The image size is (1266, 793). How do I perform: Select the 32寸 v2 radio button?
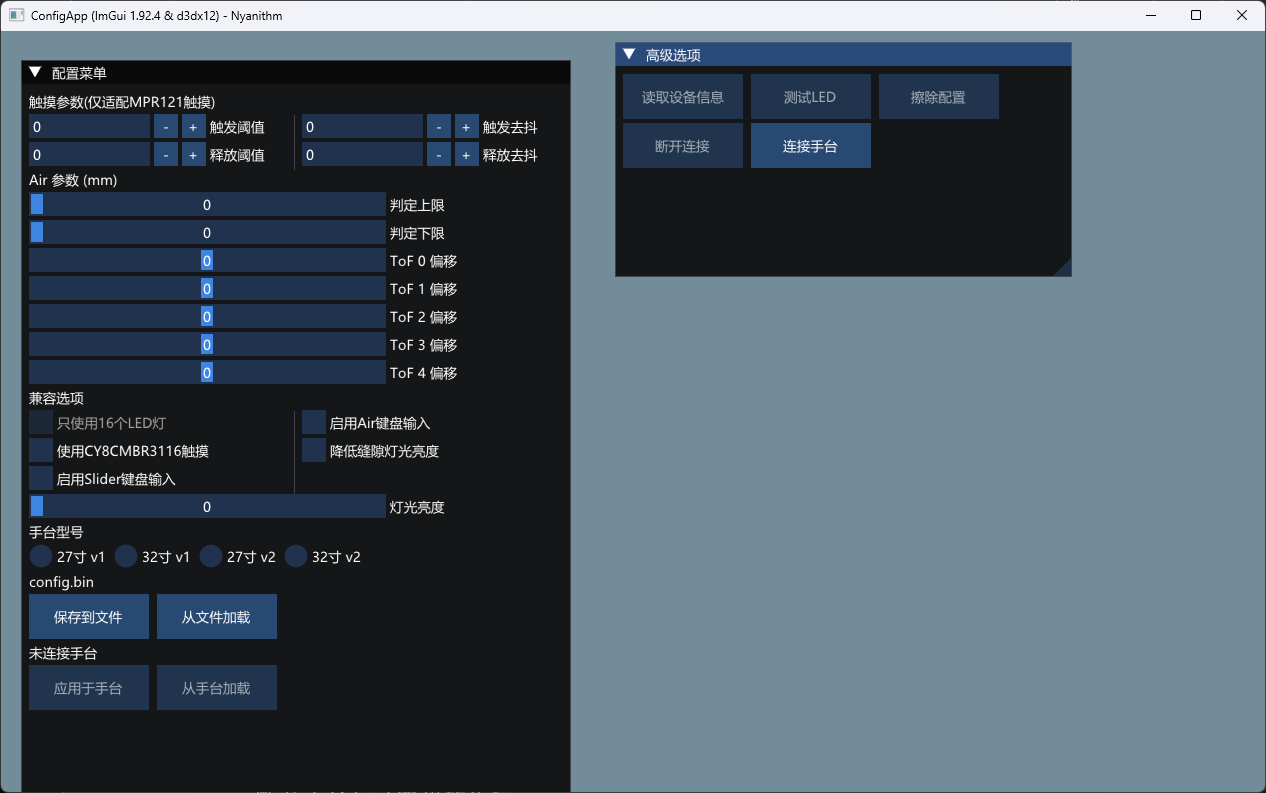[x=296, y=557]
